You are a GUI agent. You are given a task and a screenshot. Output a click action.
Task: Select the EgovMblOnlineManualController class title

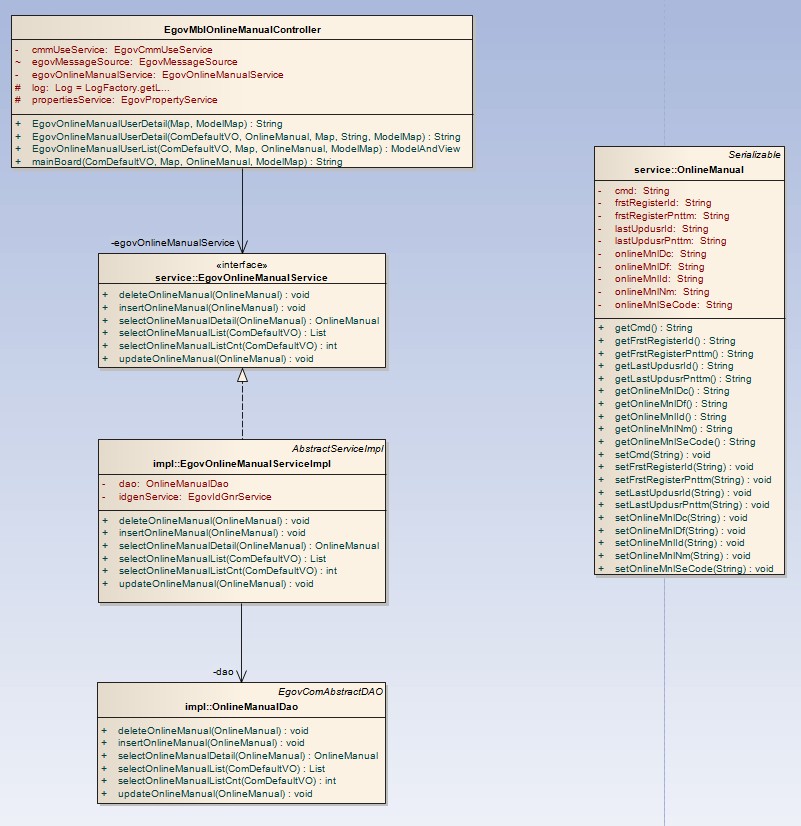pyautogui.click(x=242, y=30)
